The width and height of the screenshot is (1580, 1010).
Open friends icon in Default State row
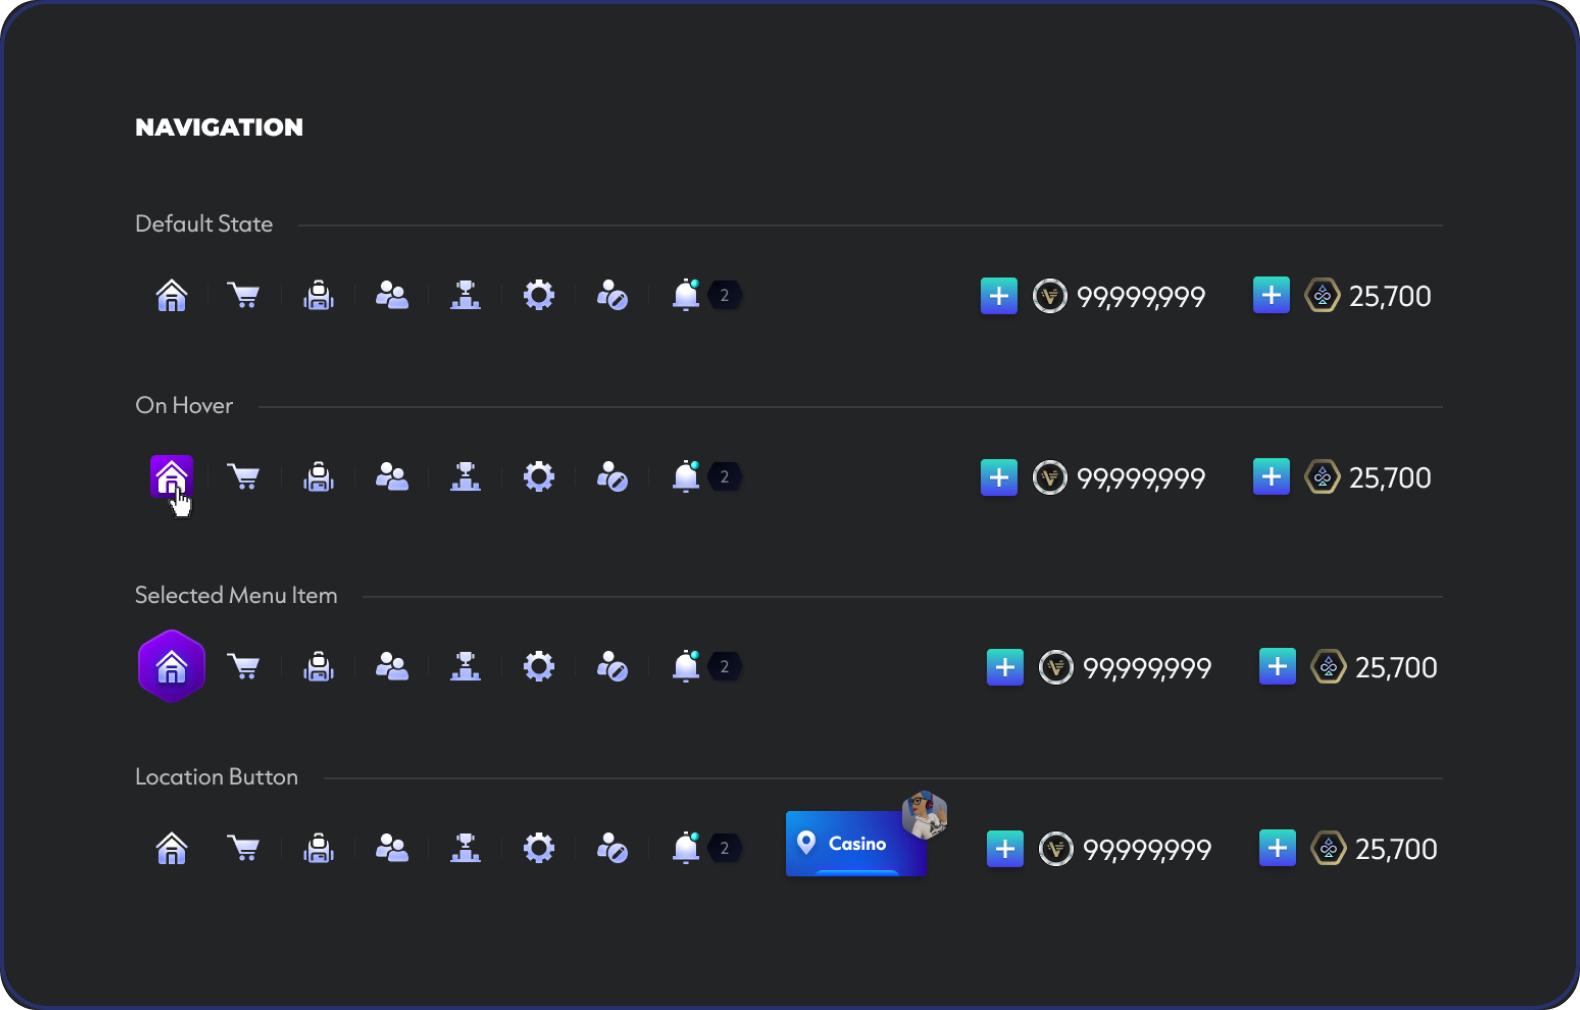(x=392, y=296)
